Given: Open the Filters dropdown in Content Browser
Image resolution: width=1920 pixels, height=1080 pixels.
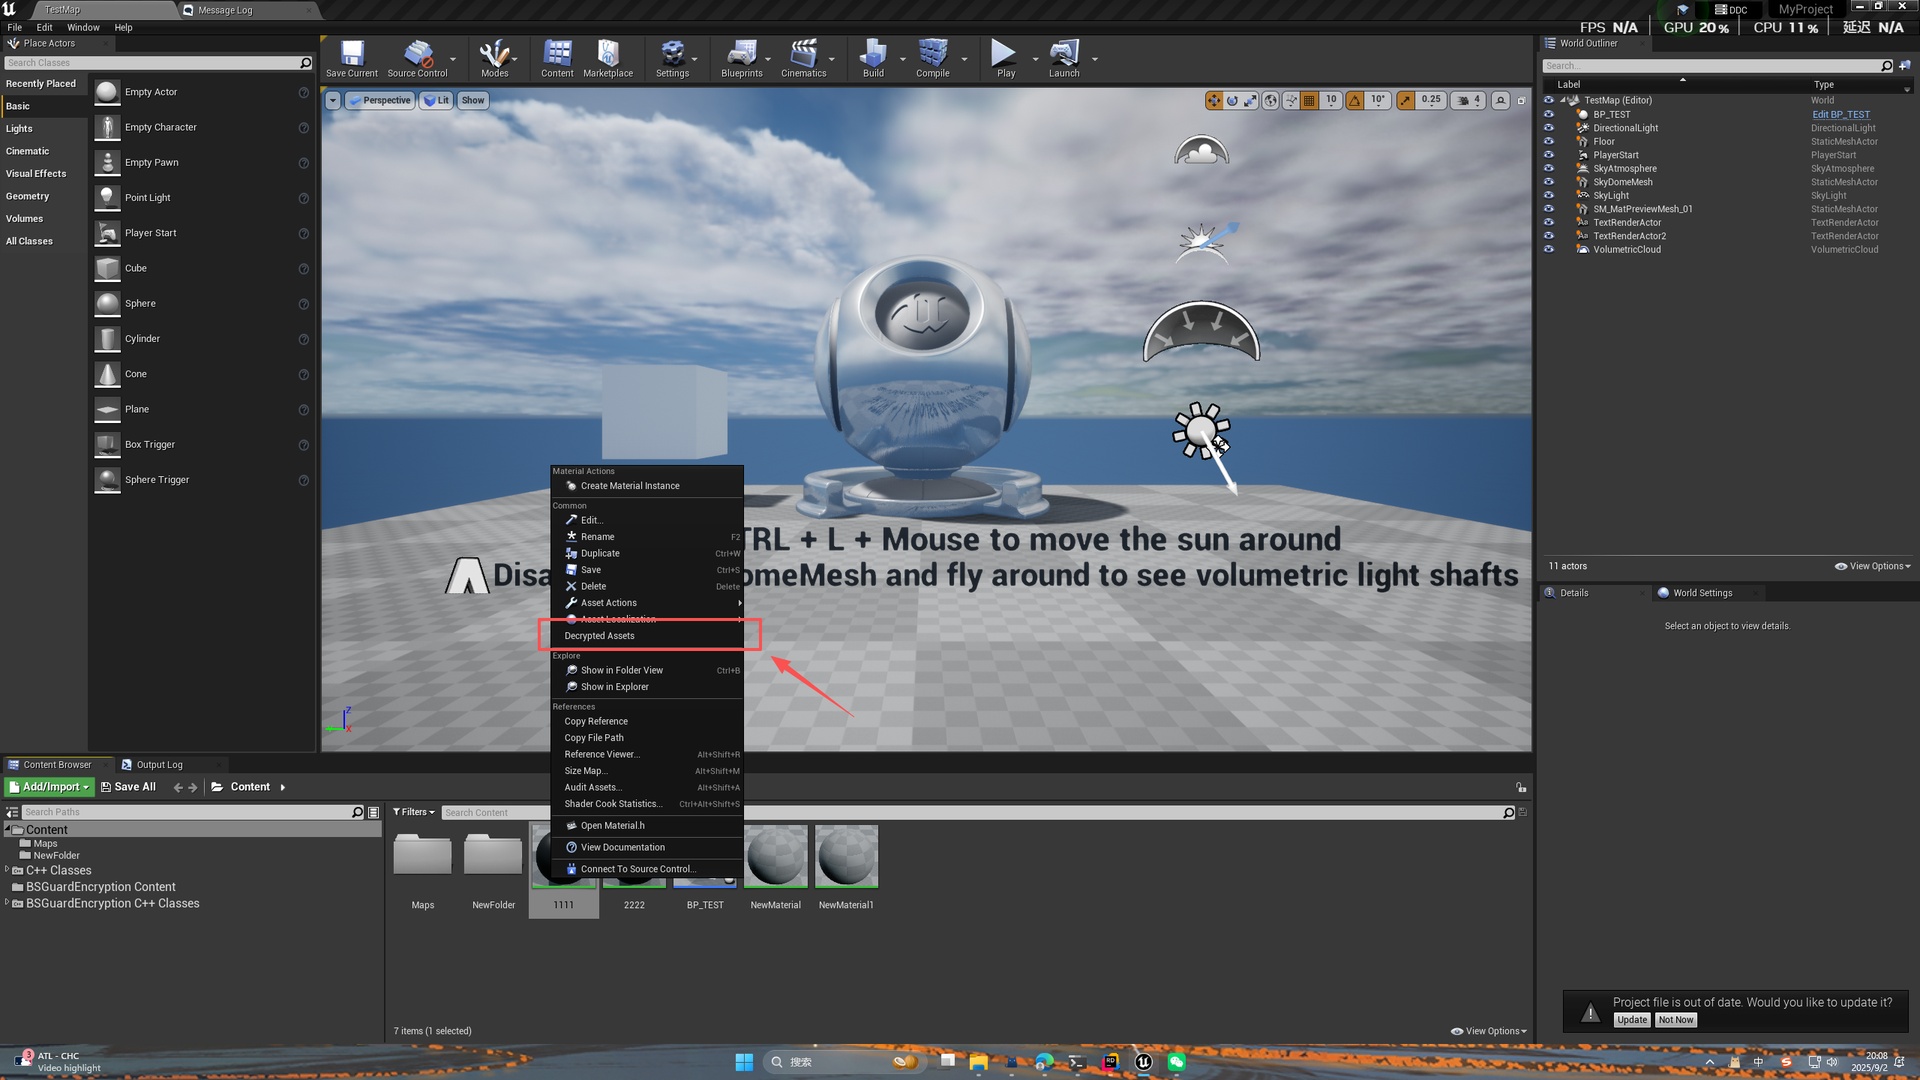Looking at the screenshot, I should click(x=413, y=812).
